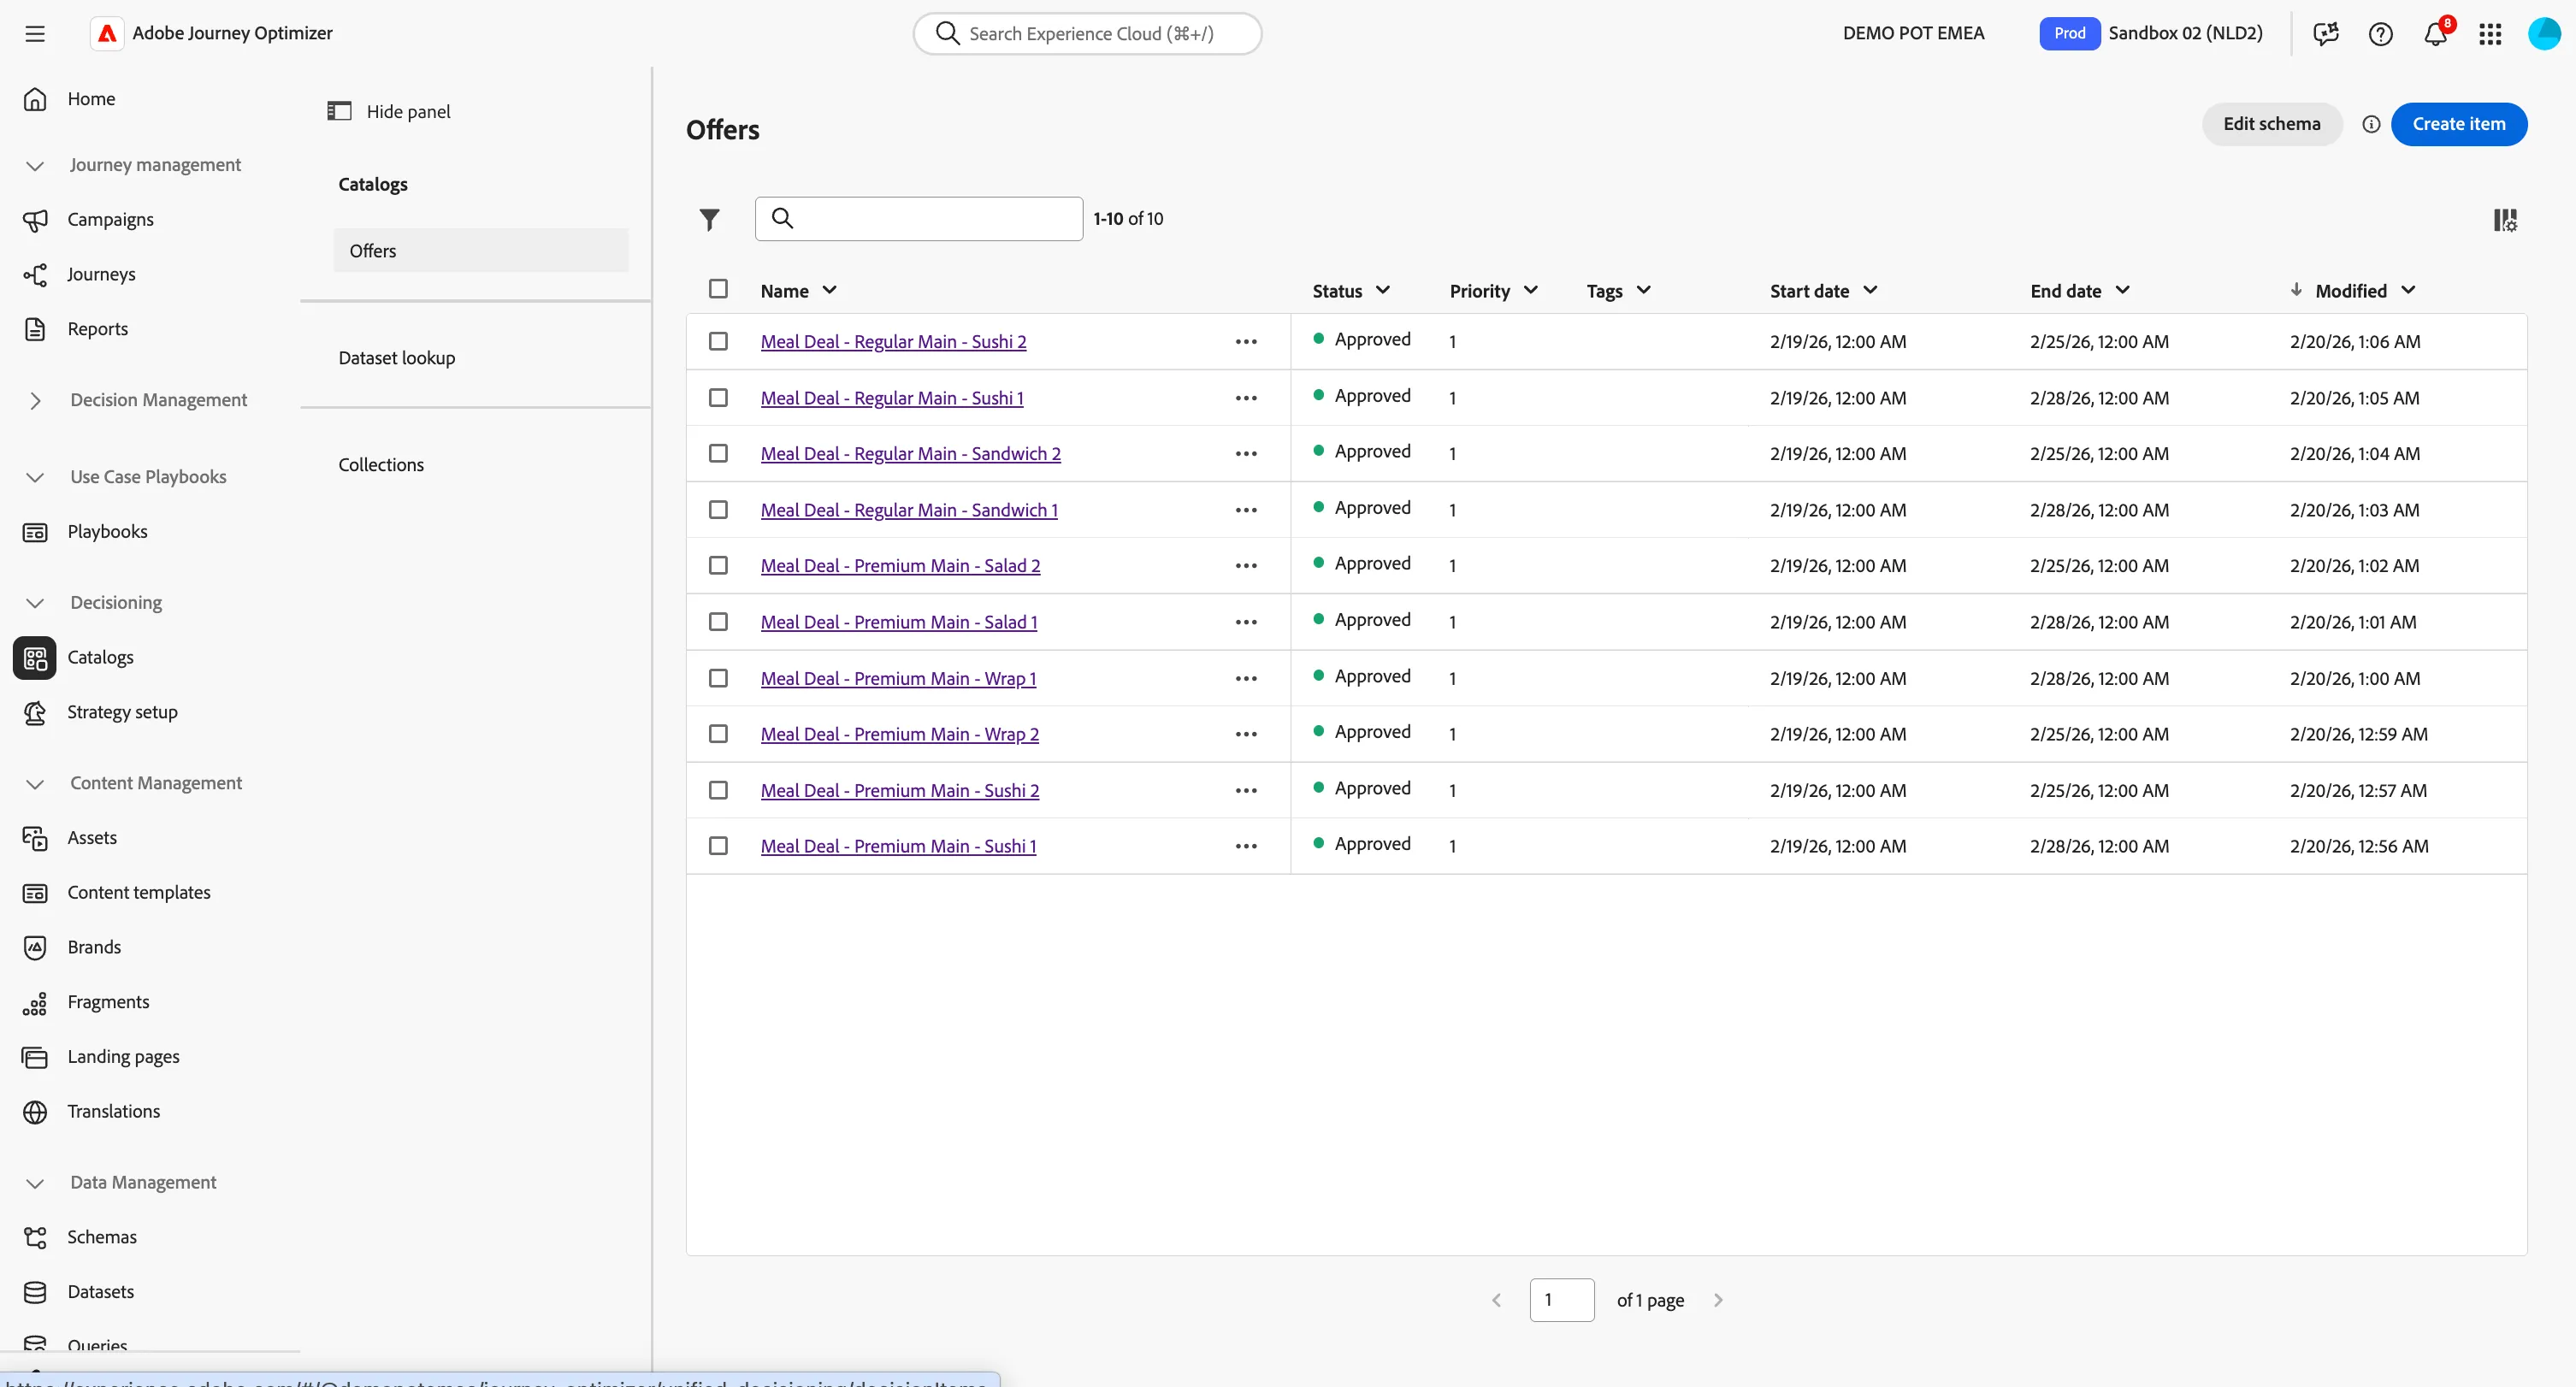Open more actions for Regular Main - Sushi 2
2576x1387 pixels.
click(1246, 342)
